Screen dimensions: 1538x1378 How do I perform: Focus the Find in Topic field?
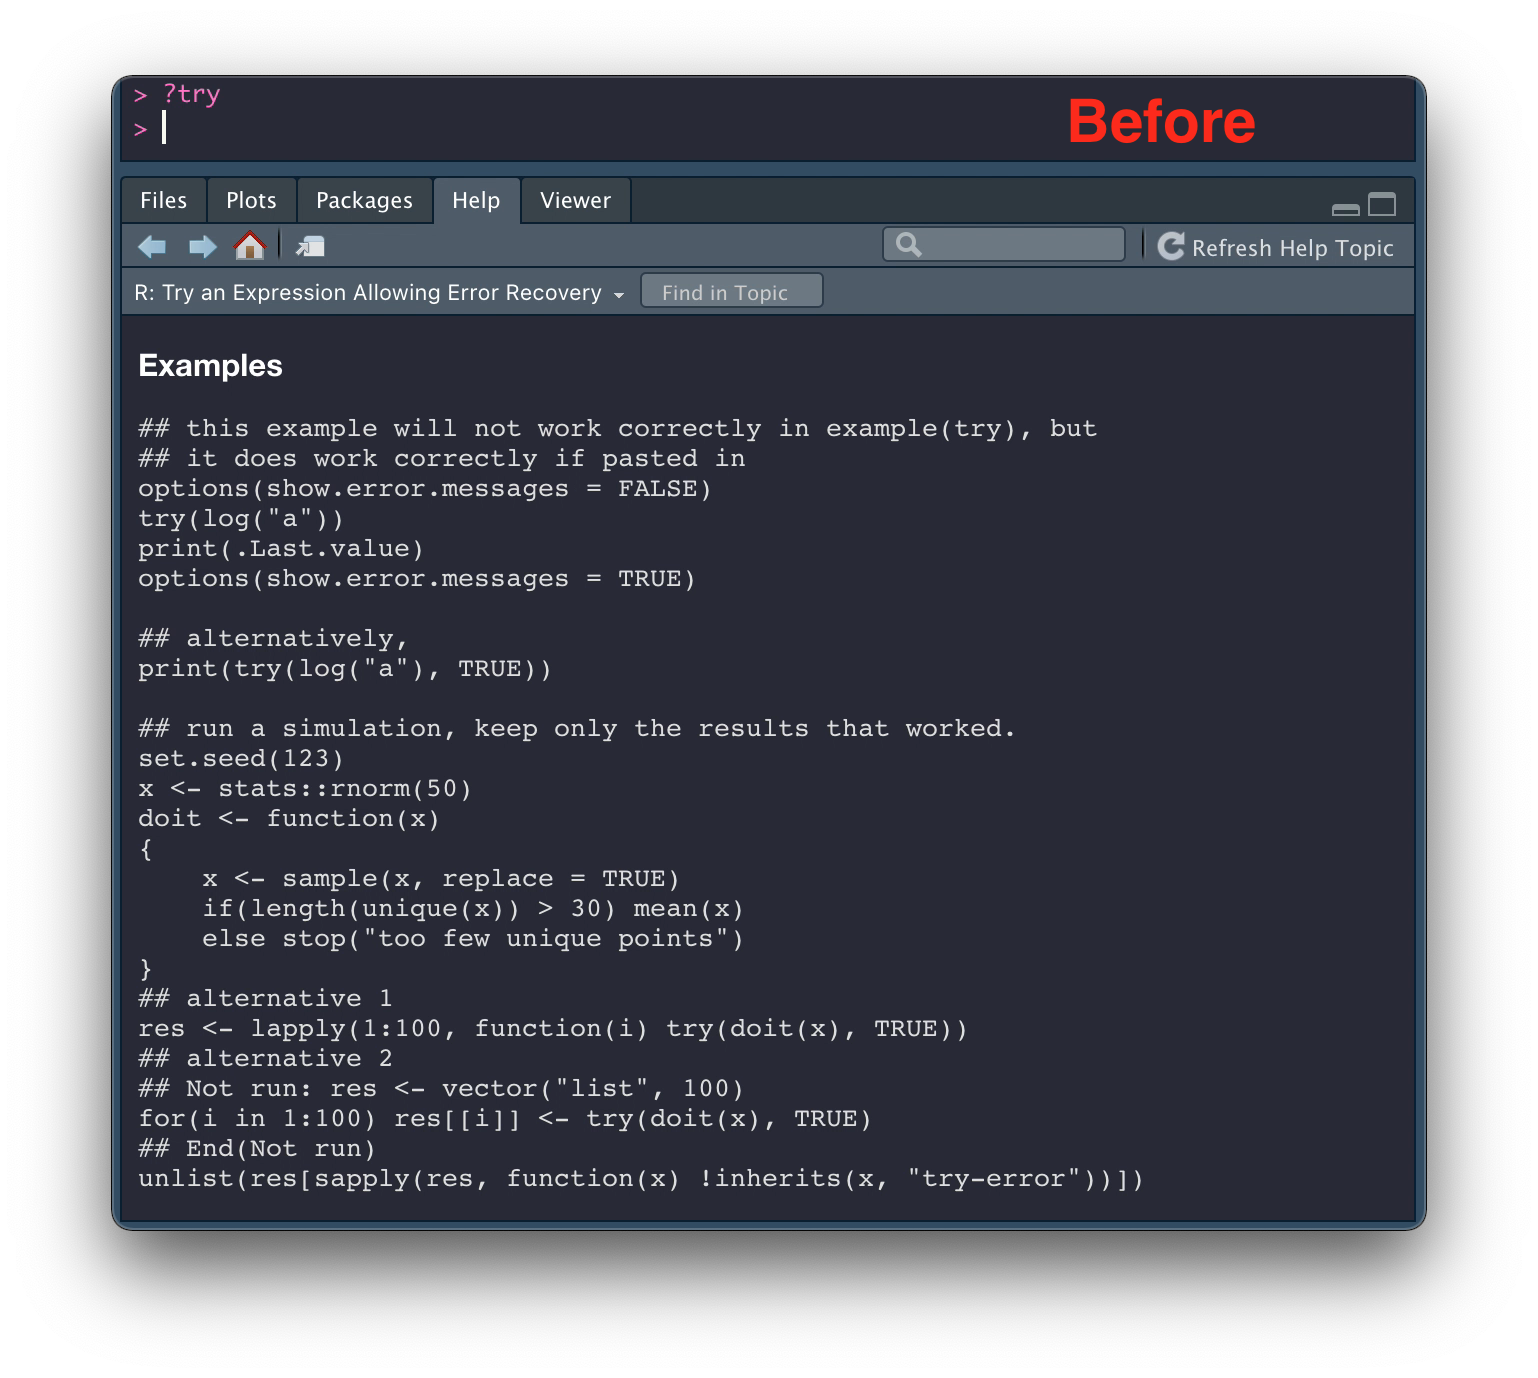[x=731, y=292]
